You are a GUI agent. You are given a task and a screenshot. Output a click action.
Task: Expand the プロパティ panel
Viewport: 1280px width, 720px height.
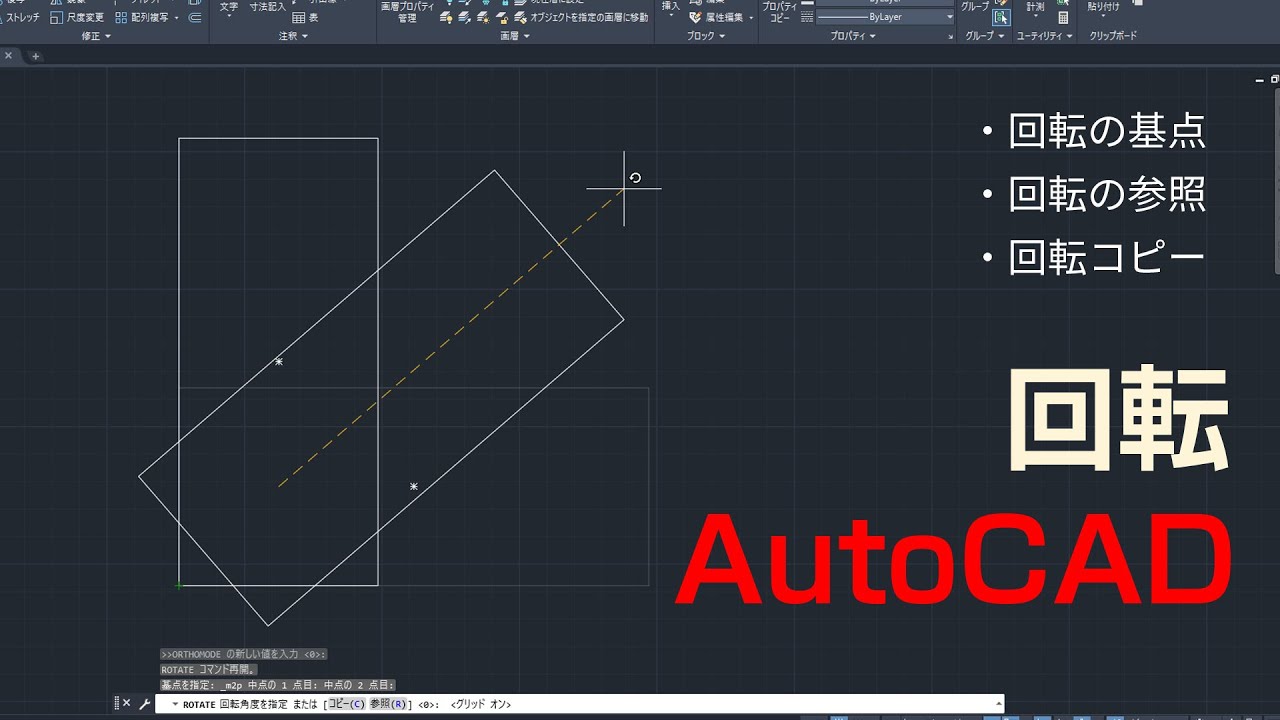click(853, 36)
